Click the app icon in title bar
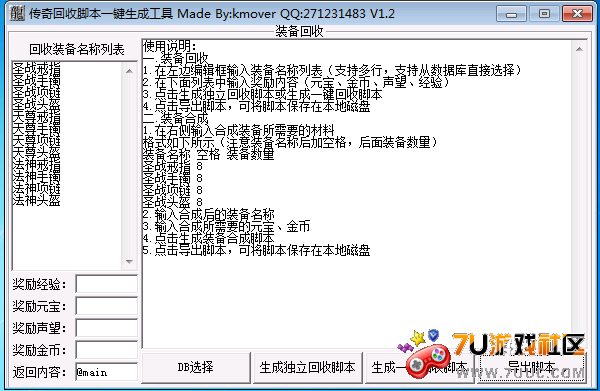Viewport: 600px width, 391px height. pos(17,13)
